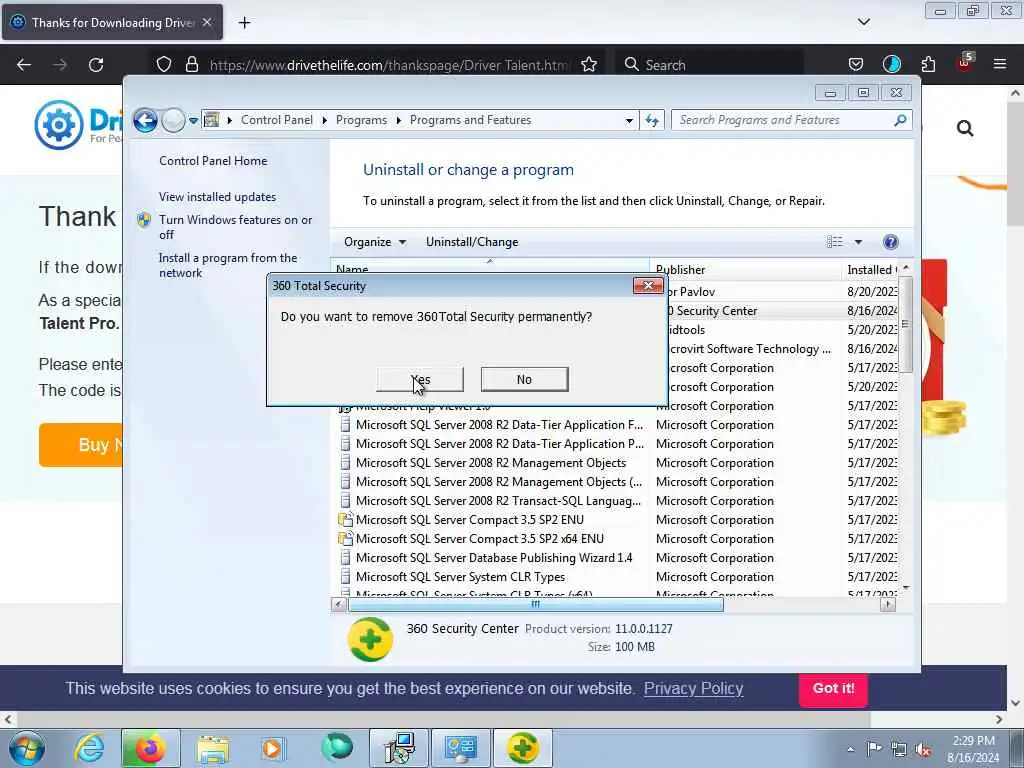
Task: Open the Privacy Policy link
Action: point(694,688)
